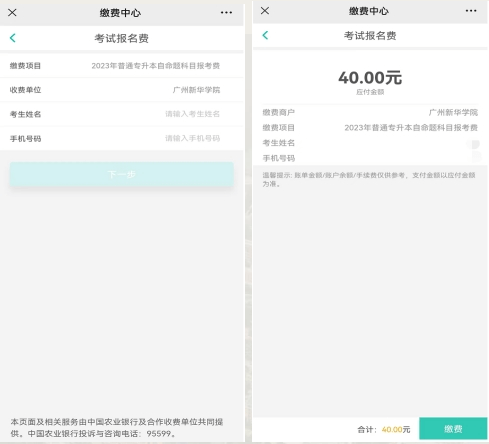Click the 40.00元 amount due heading

coord(370,78)
